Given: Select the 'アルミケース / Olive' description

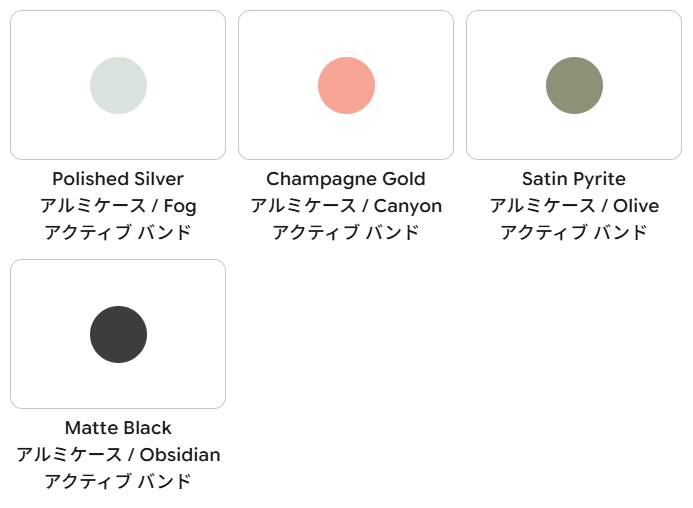Looking at the screenshot, I should click(x=574, y=206).
